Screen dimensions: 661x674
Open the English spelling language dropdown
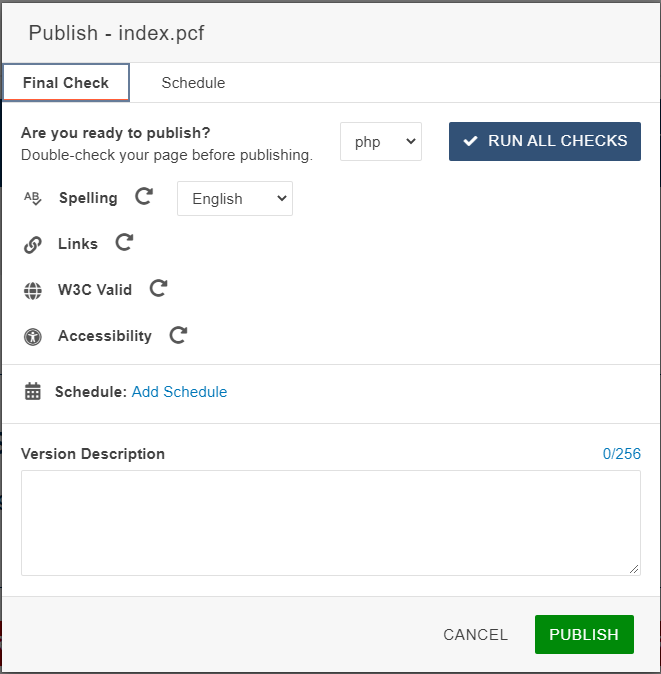point(235,198)
